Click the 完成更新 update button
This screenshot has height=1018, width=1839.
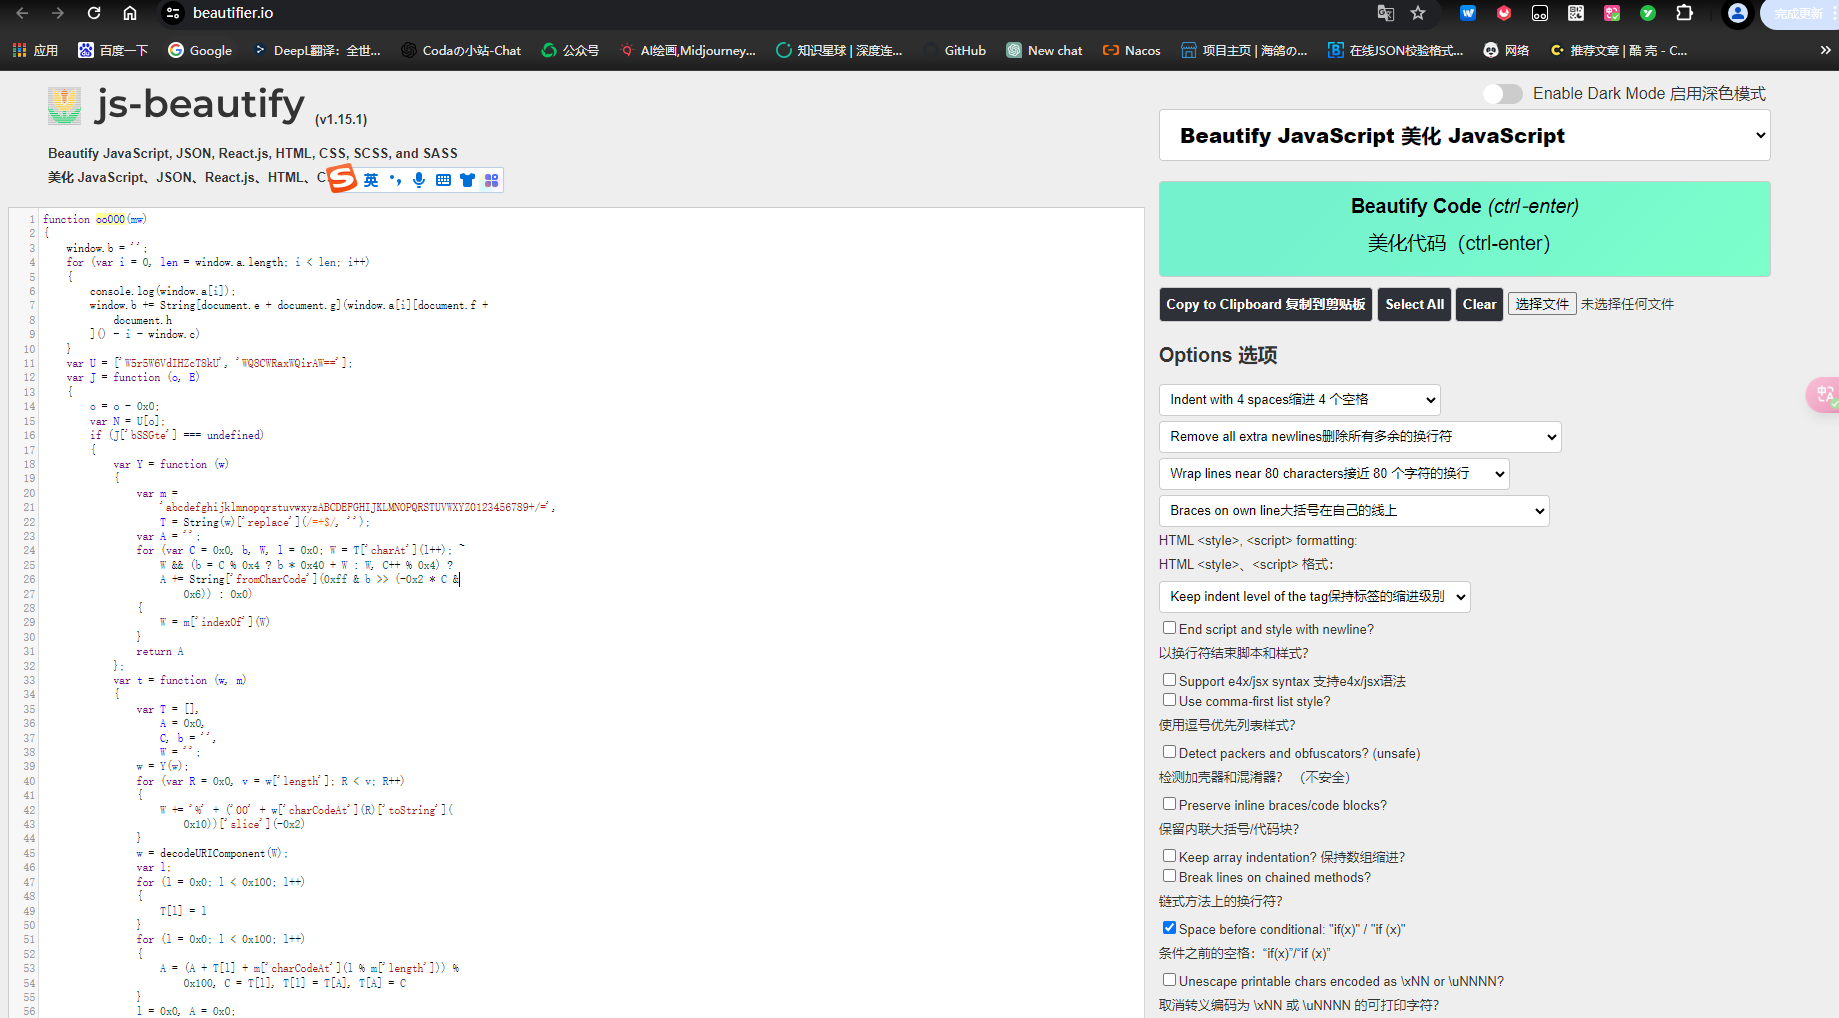click(1800, 13)
